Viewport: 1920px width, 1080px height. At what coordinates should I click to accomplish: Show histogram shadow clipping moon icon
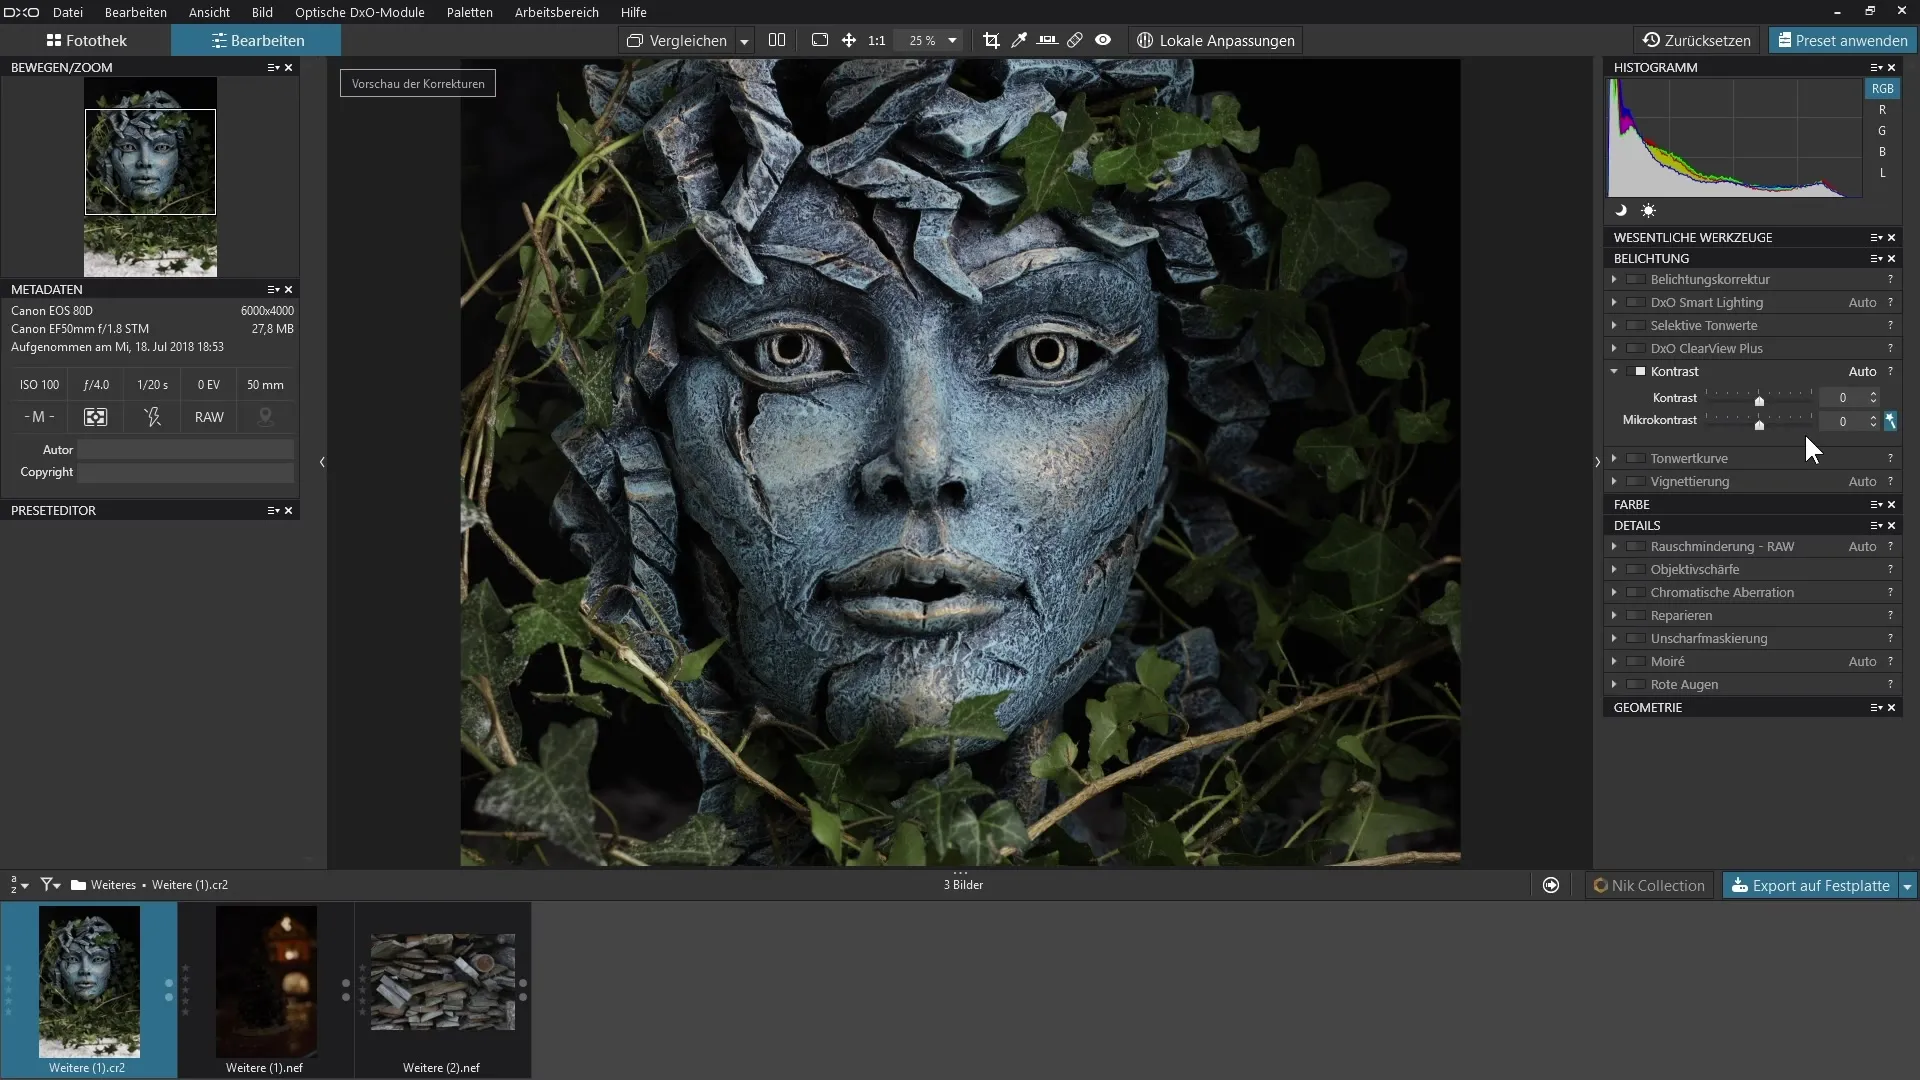pyautogui.click(x=1621, y=211)
